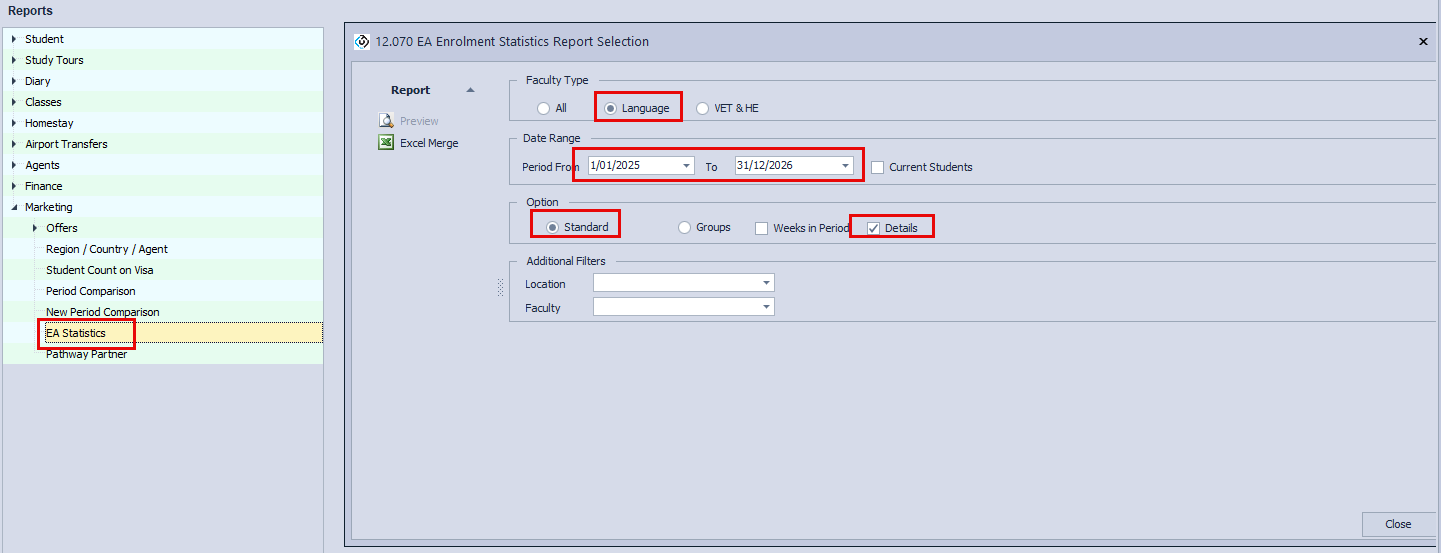The height and width of the screenshot is (553, 1441).
Task: Select the VET & HE radio button
Action: [x=703, y=108]
